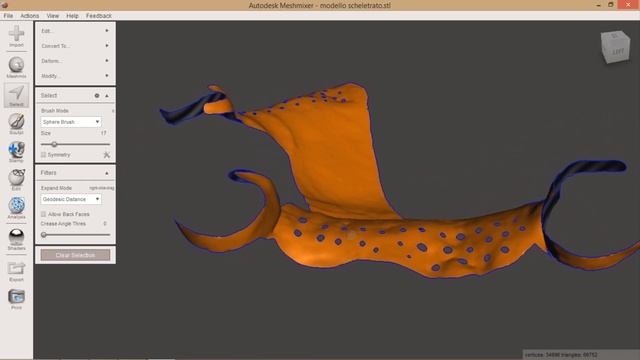The width and height of the screenshot is (640, 360).
Task: Open the Actions menu
Action: pyautogui.click(x=30, y=16)
